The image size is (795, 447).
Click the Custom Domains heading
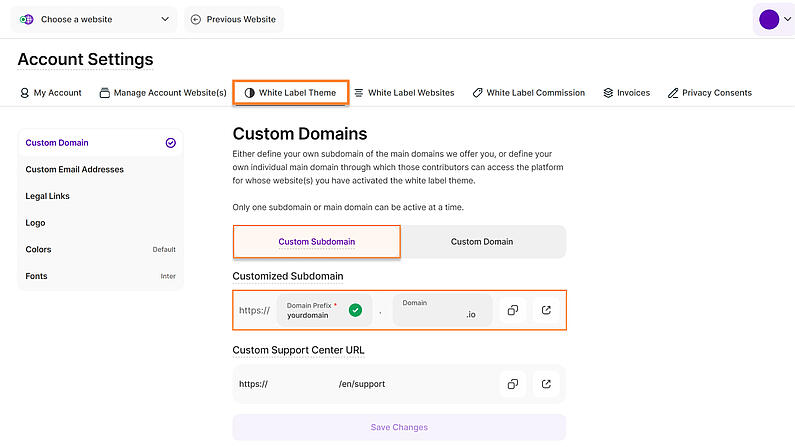[300, 134]
